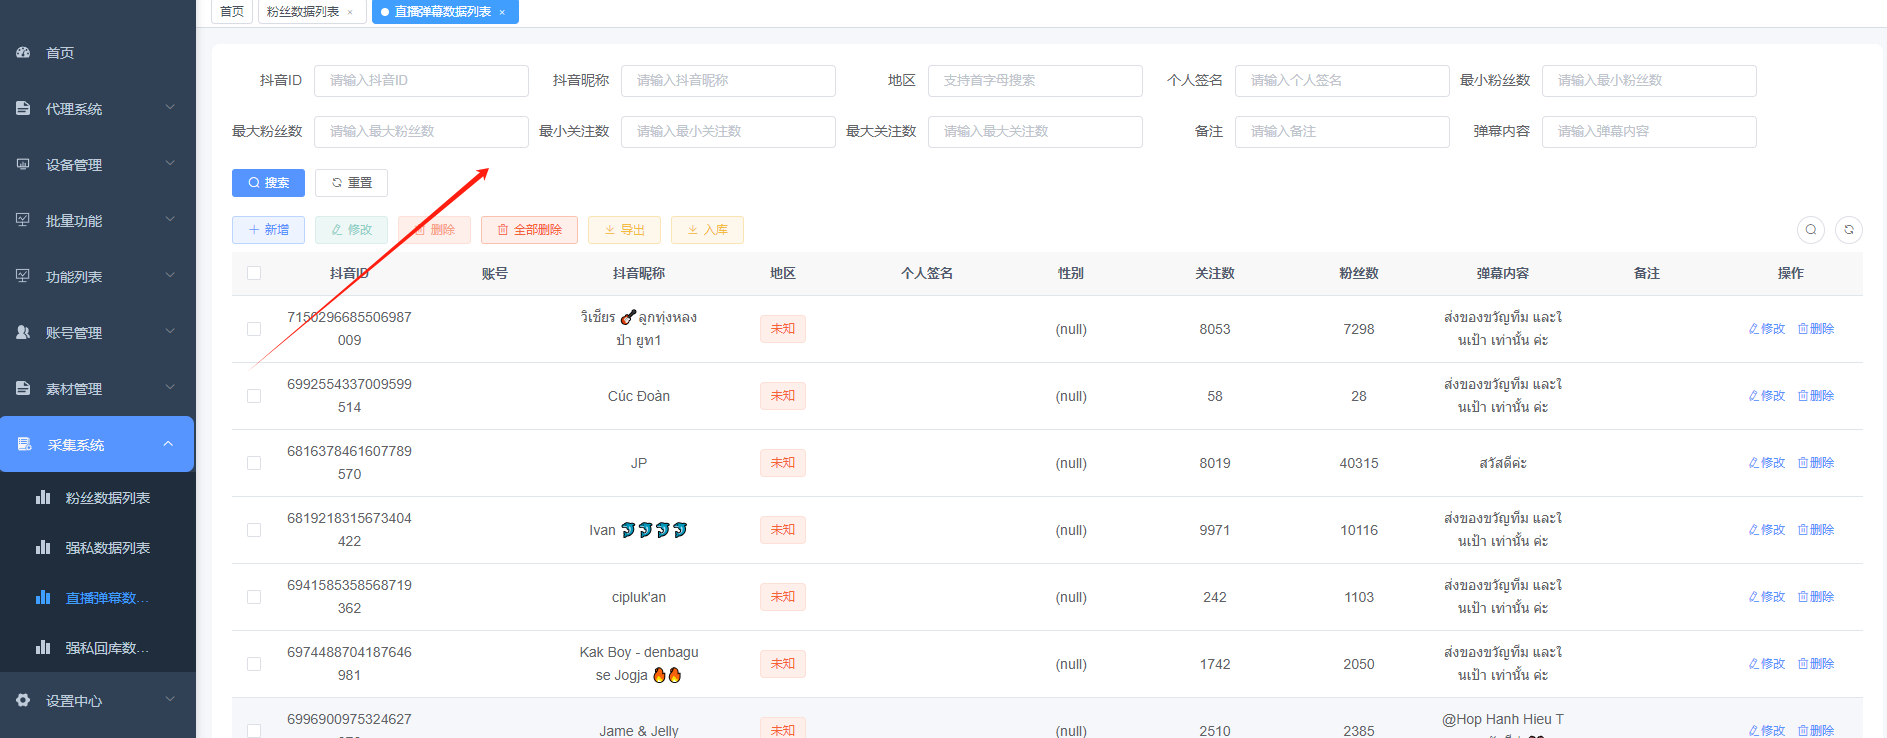The width and height of the screenshot is (1887, 738).
Task: Check the Kak Boy row checkbox
Action: pos(254,664)
